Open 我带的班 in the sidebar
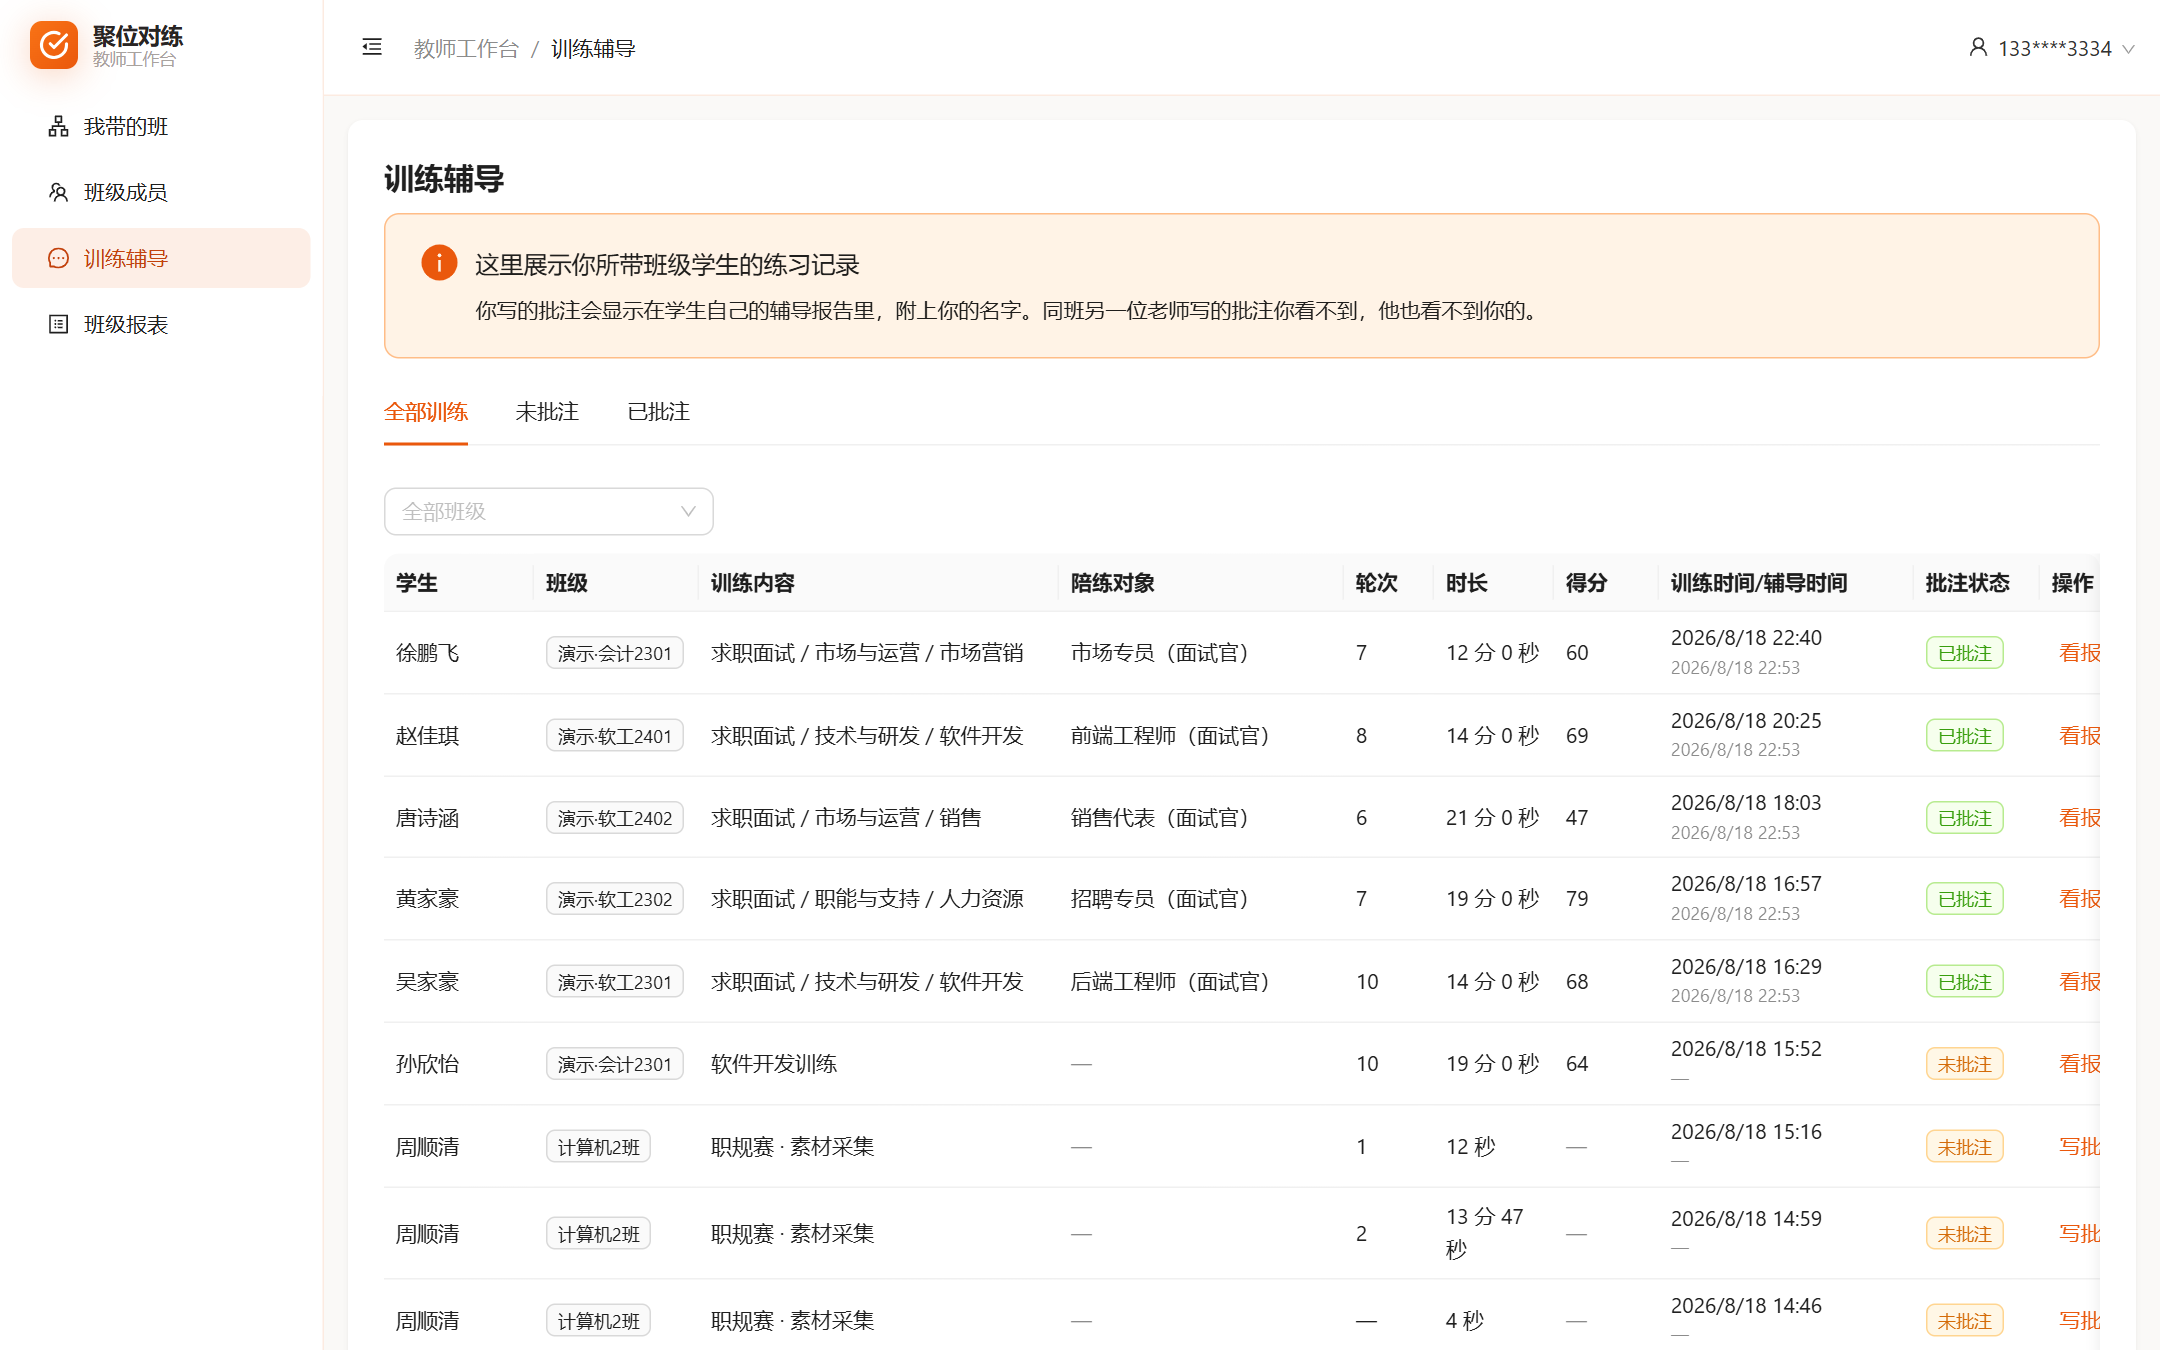Image resolution: width=2160 pixels, height=1350 pixels. [x=161, y=126]
